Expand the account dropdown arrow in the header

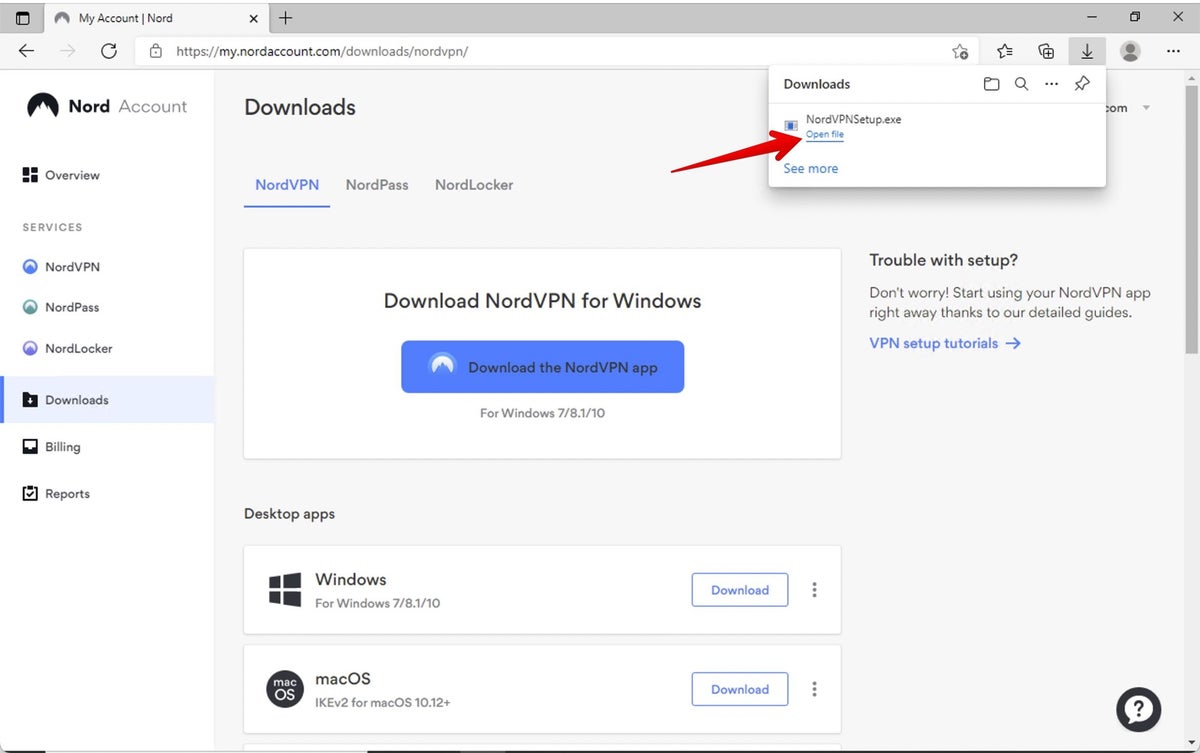tap(1146, 108)
